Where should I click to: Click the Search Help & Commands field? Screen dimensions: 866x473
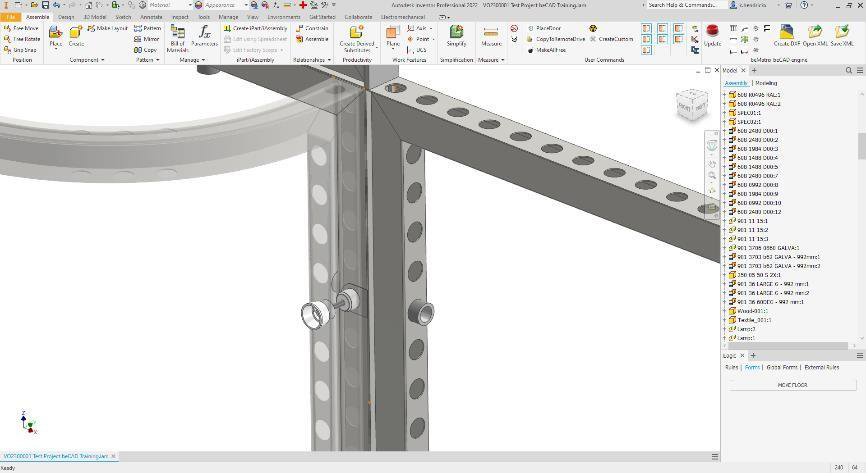click(x=686, y=5)
